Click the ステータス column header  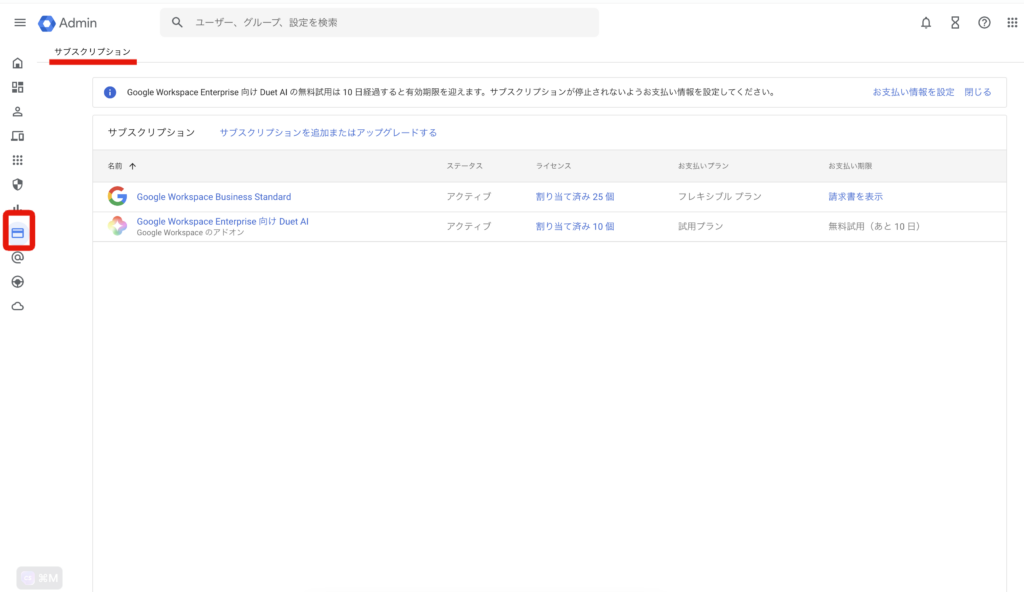[464, 166]
